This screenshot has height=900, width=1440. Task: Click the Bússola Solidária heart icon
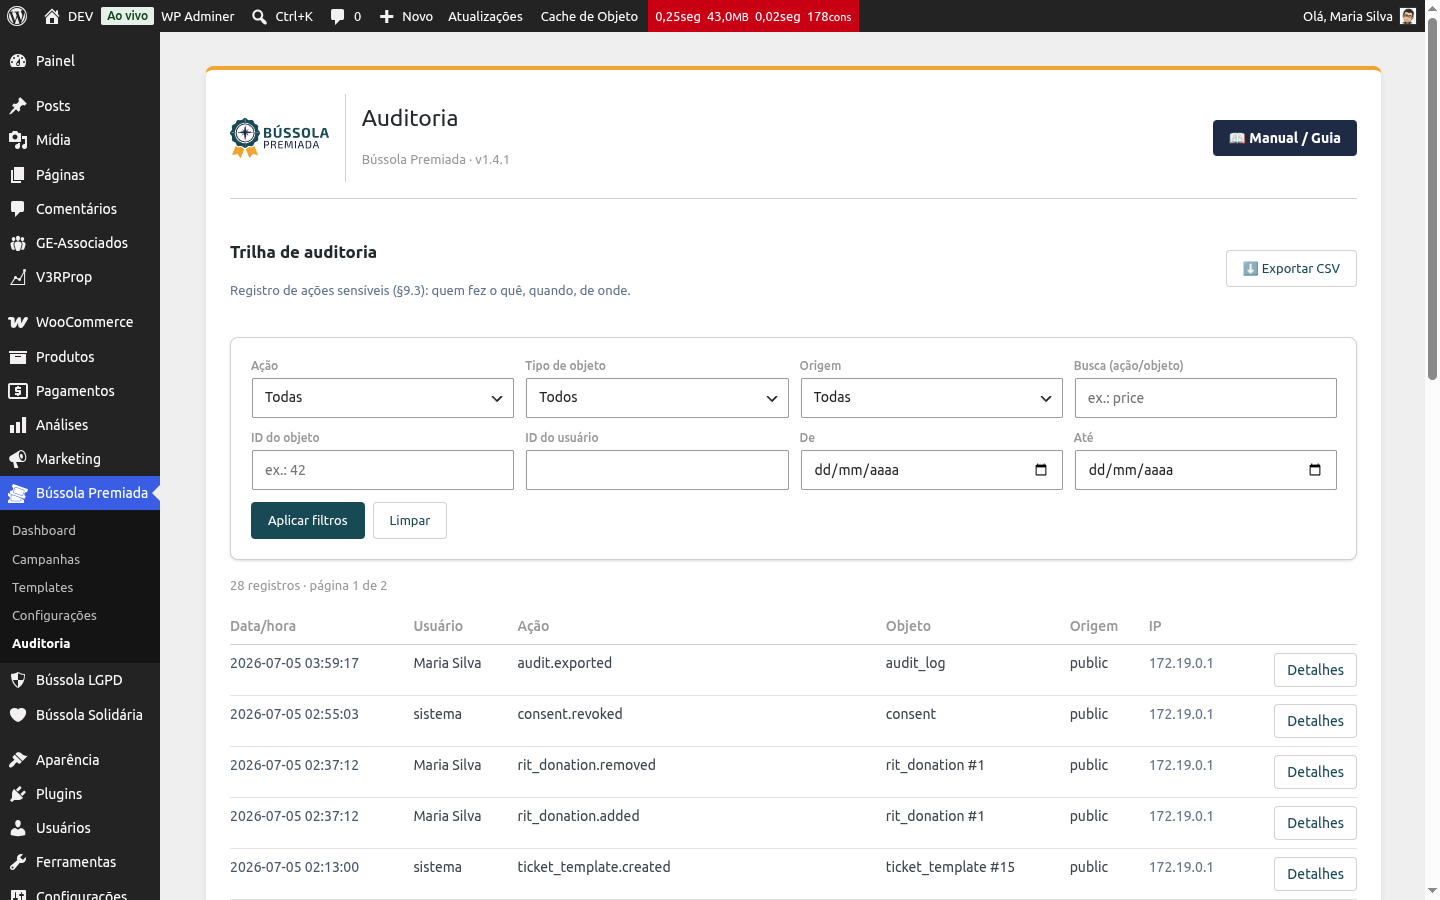coord(18,715)
